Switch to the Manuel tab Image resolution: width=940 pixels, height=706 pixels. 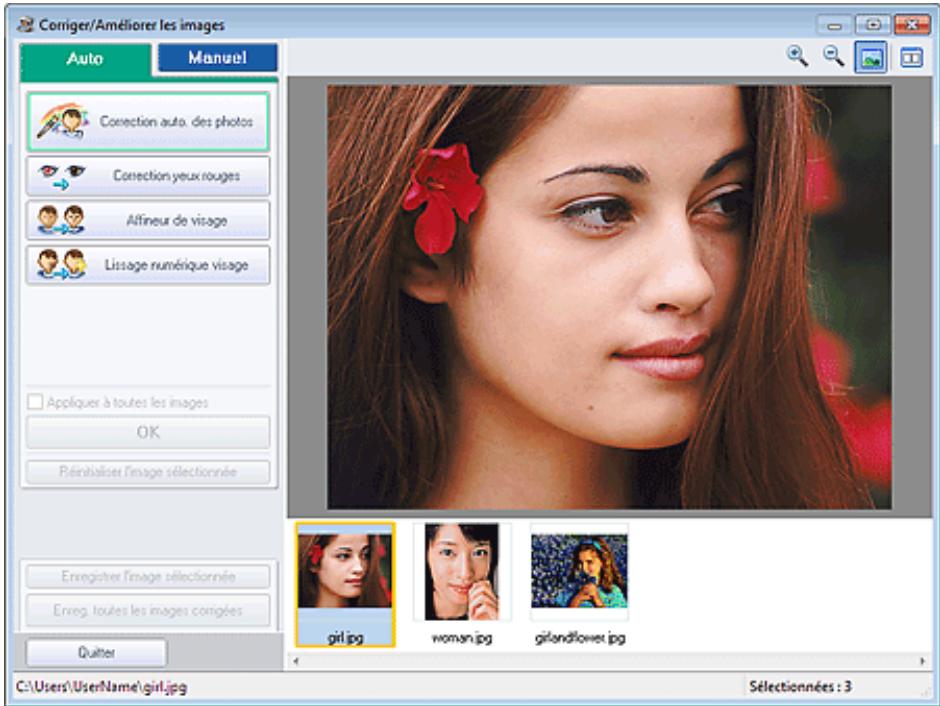point(217,58)
